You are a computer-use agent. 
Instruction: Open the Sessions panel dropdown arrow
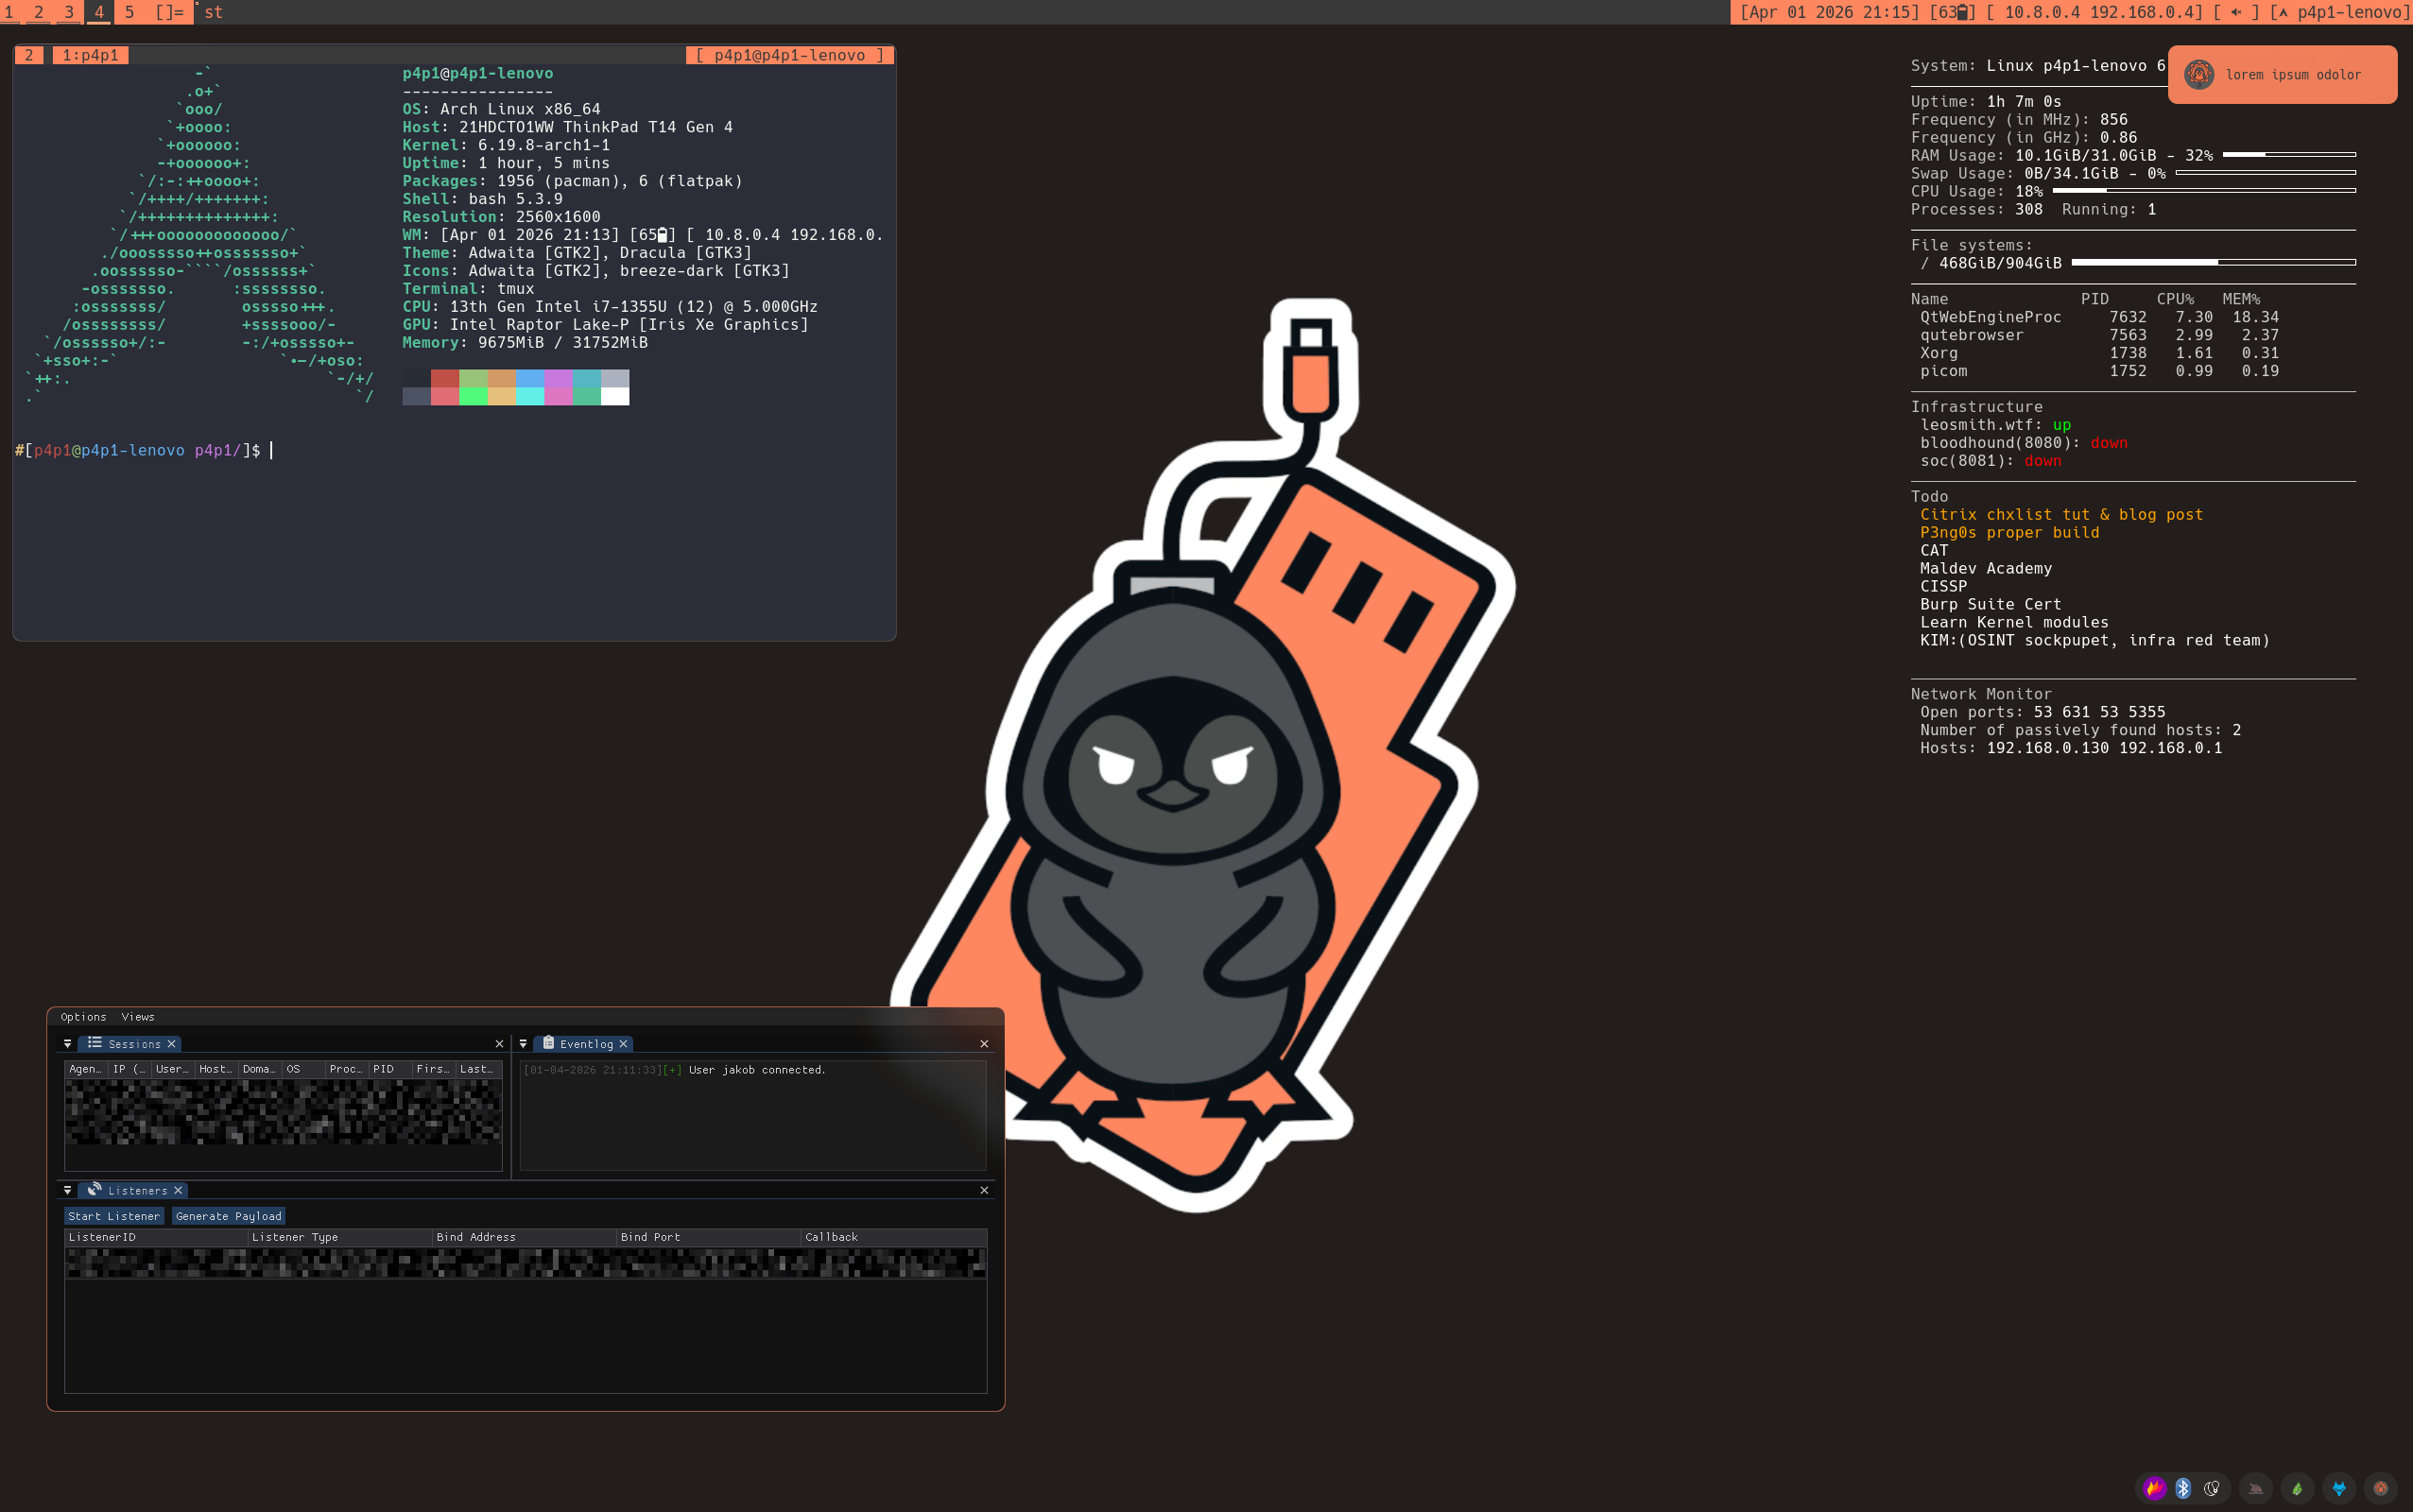pyautogui.click(x=68, y=1043)
